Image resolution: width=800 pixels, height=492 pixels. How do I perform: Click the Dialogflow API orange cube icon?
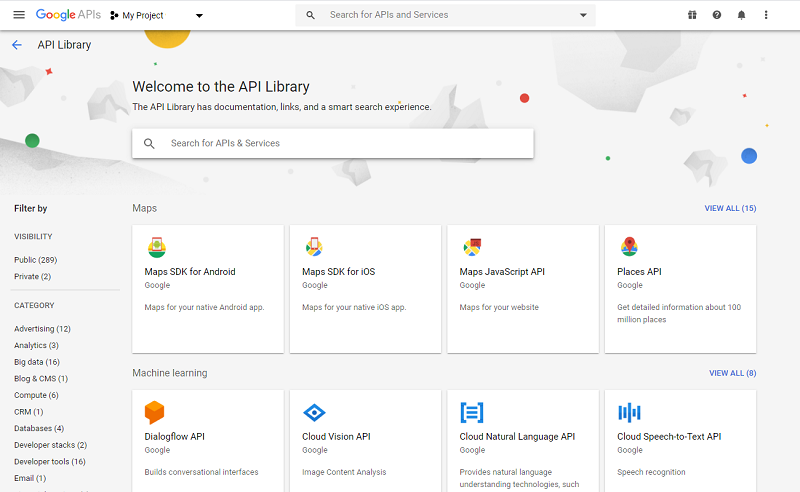click(154, 412)
